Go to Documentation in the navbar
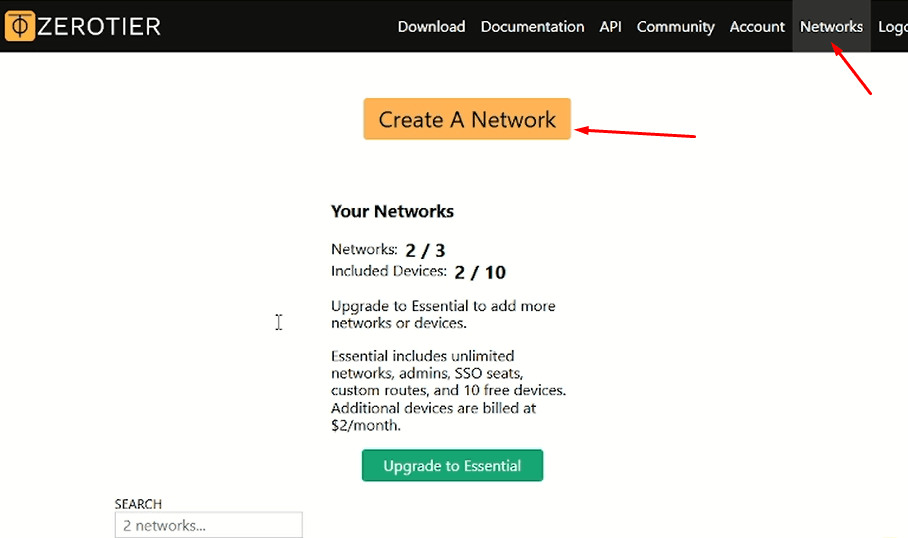 click(532, 27)
